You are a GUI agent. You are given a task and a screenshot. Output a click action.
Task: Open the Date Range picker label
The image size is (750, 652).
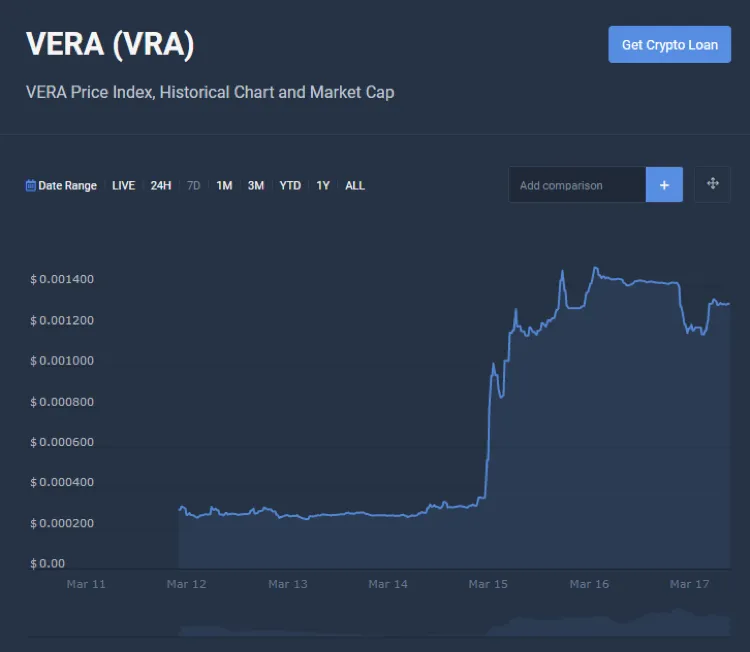tap(67, 186)
